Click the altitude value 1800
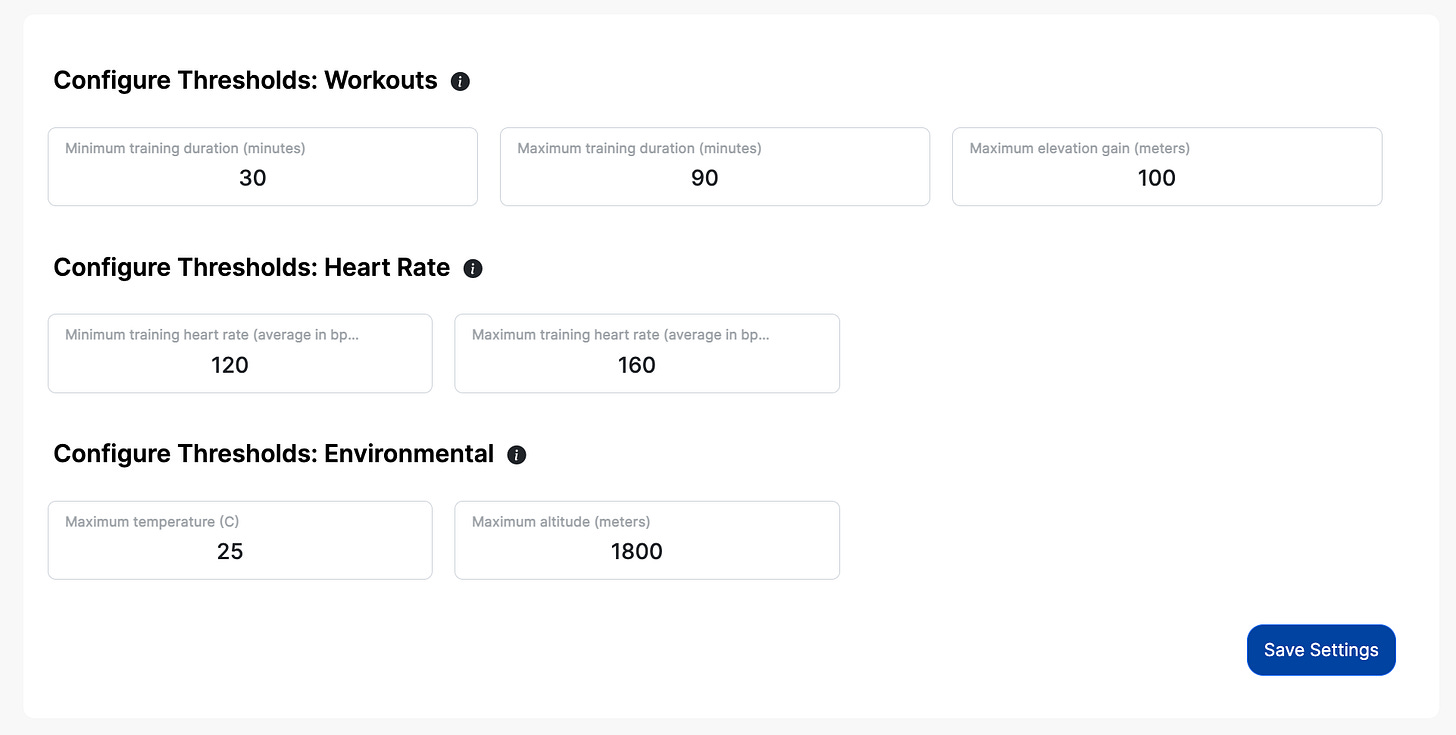 point(636,551)
